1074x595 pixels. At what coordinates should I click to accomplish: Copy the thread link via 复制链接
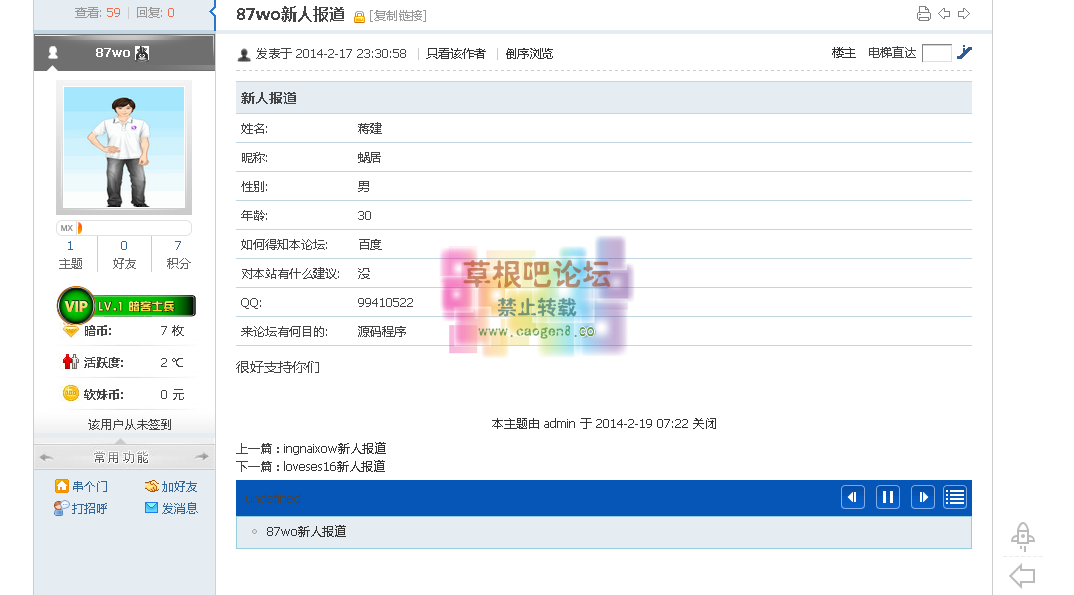click(398, 16)
